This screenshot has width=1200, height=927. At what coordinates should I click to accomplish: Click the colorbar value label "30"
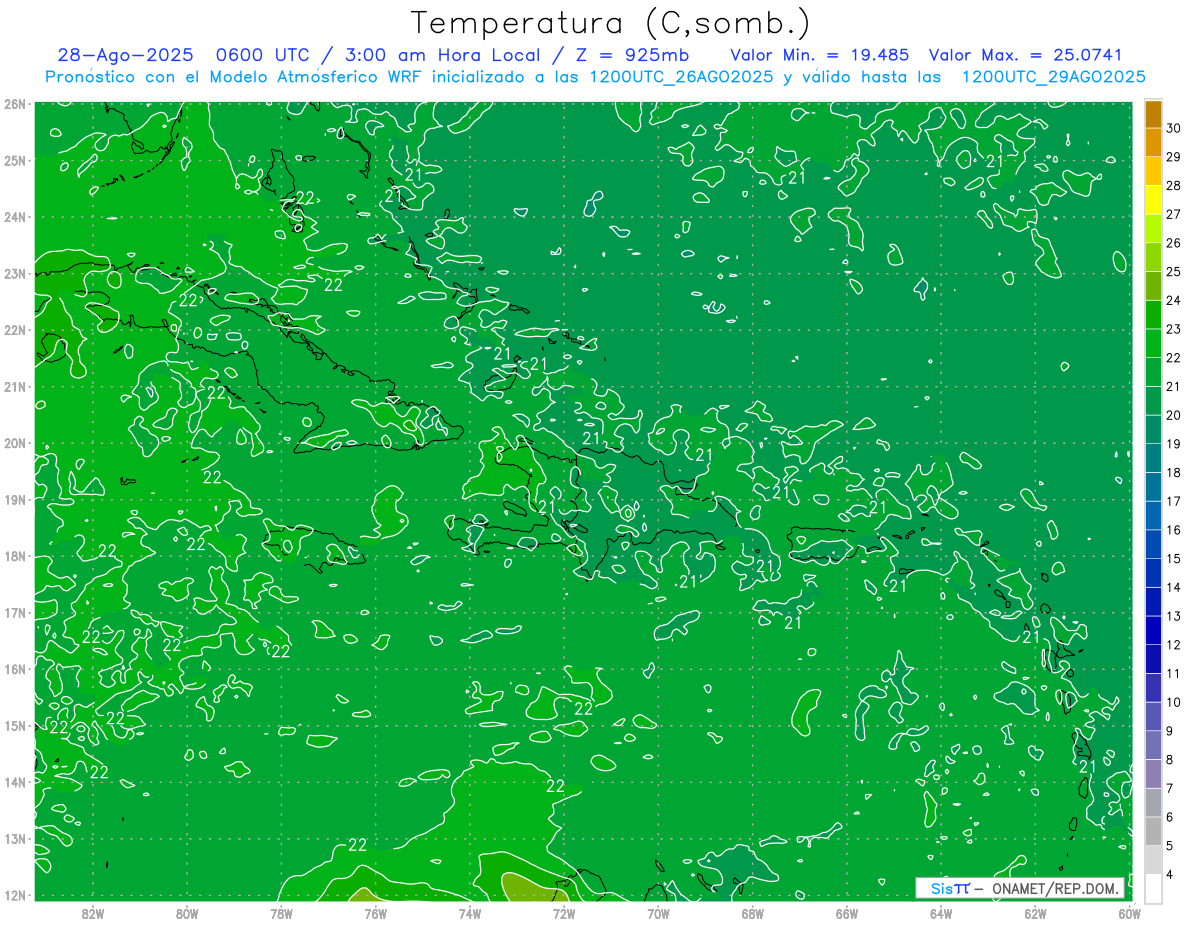tap(1173, 127)
